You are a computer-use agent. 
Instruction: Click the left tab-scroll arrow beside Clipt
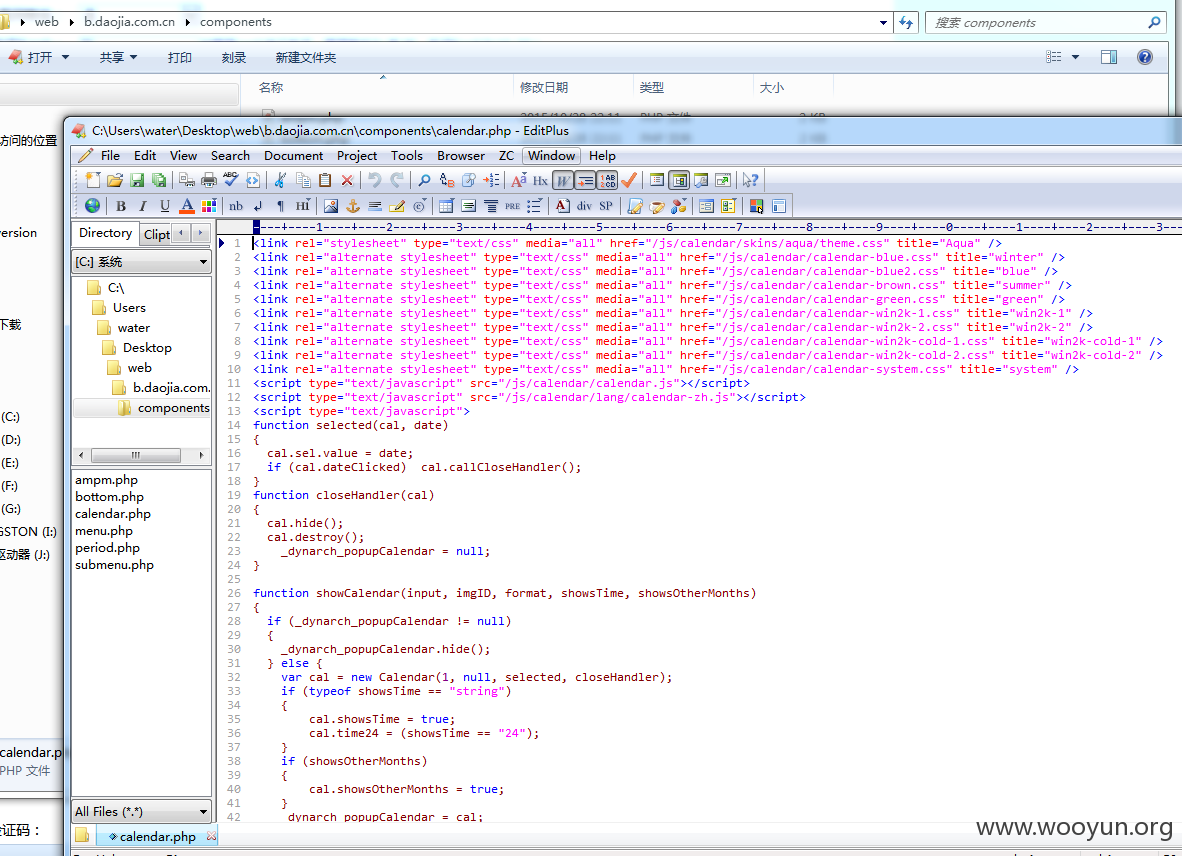pyautogui.click(x=181, y=233)
